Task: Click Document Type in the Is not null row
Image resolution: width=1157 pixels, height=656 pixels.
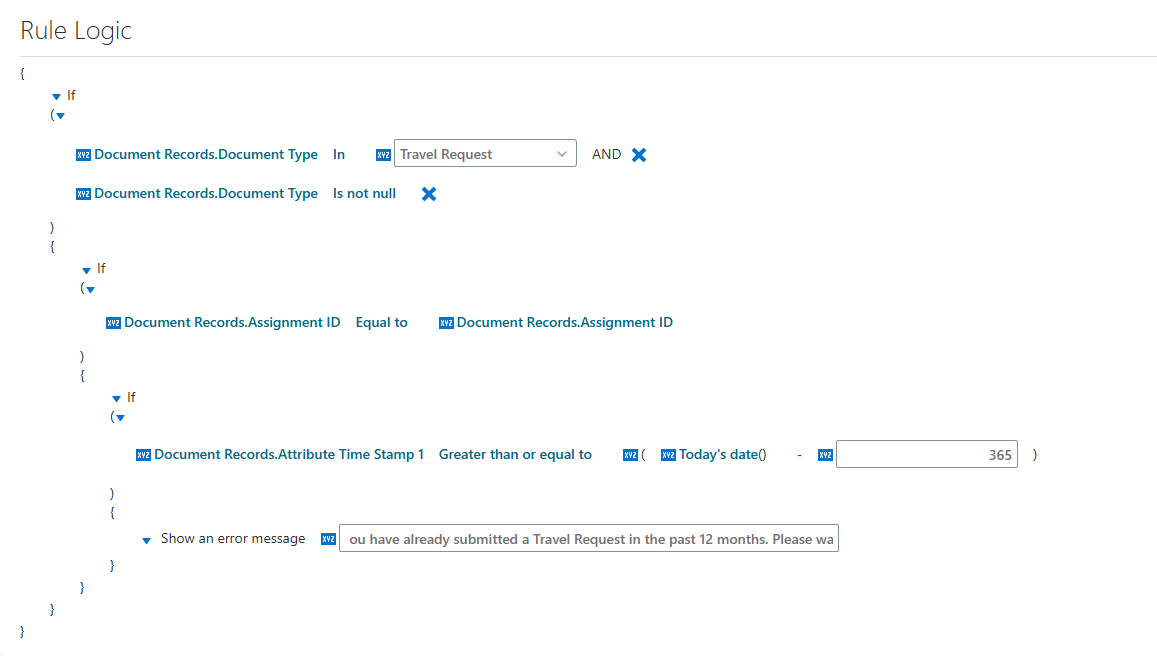Action: coord(206,193)
